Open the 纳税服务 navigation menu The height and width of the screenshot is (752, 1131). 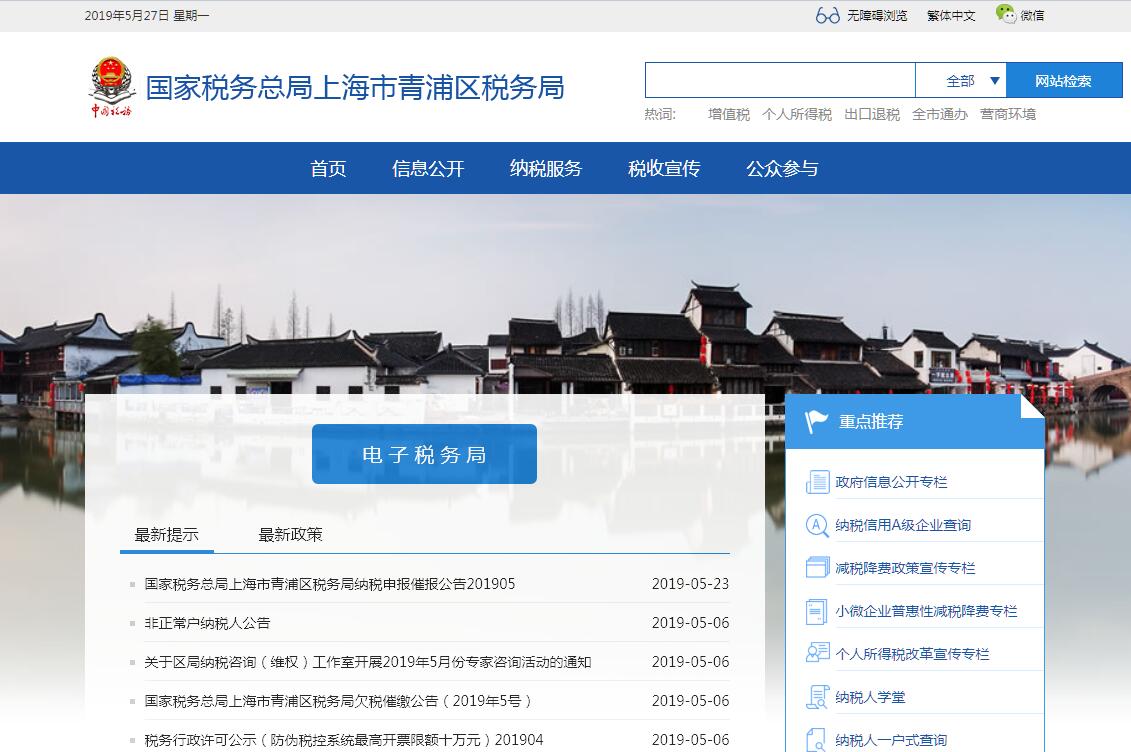click(545, 169)
